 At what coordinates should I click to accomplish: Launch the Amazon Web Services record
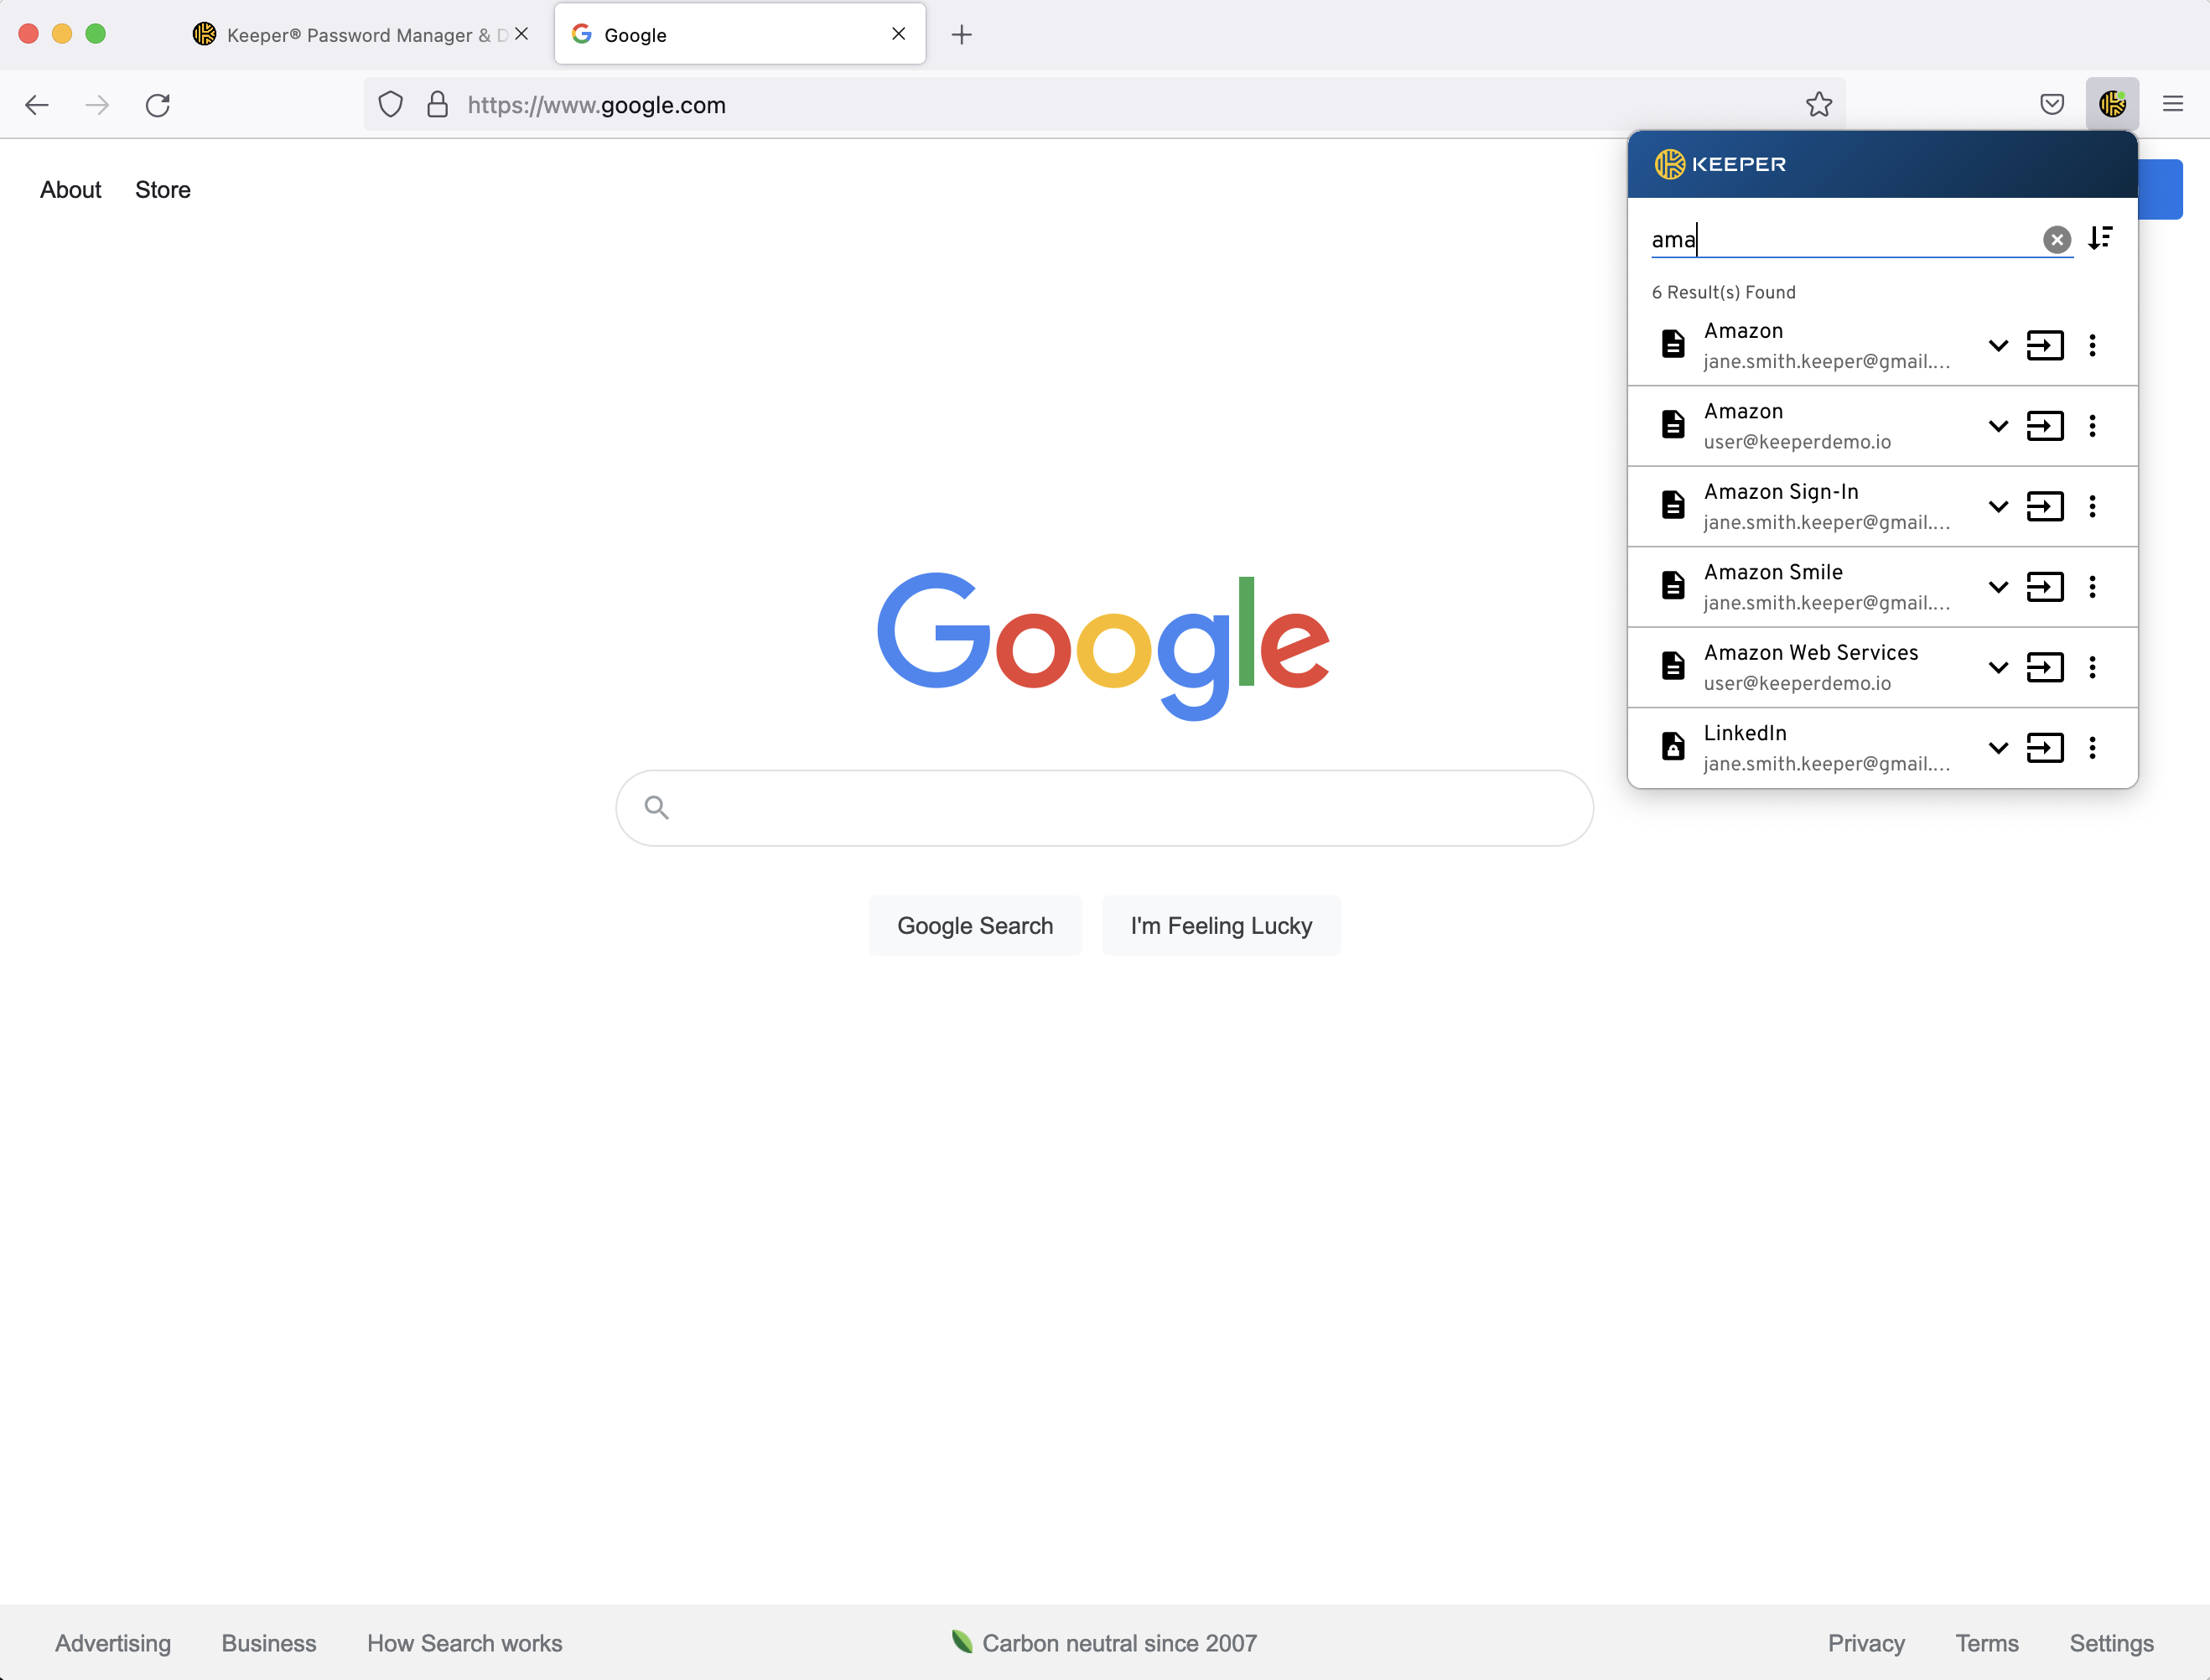pyautogui.click(x=2045, y=668)
